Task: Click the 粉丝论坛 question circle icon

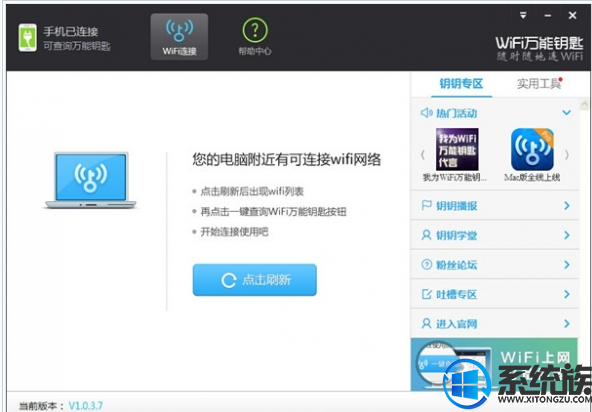Action: [426, 264]
